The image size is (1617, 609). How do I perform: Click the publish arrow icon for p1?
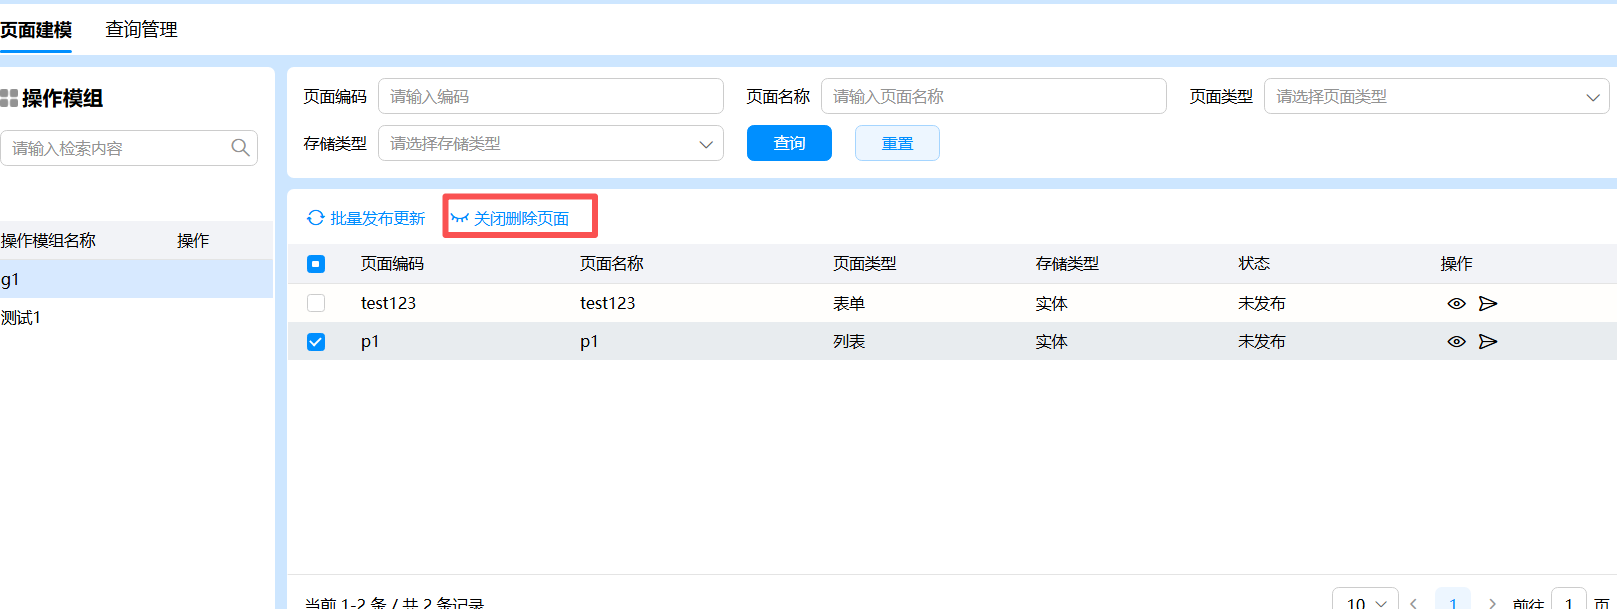(1488, 342)
